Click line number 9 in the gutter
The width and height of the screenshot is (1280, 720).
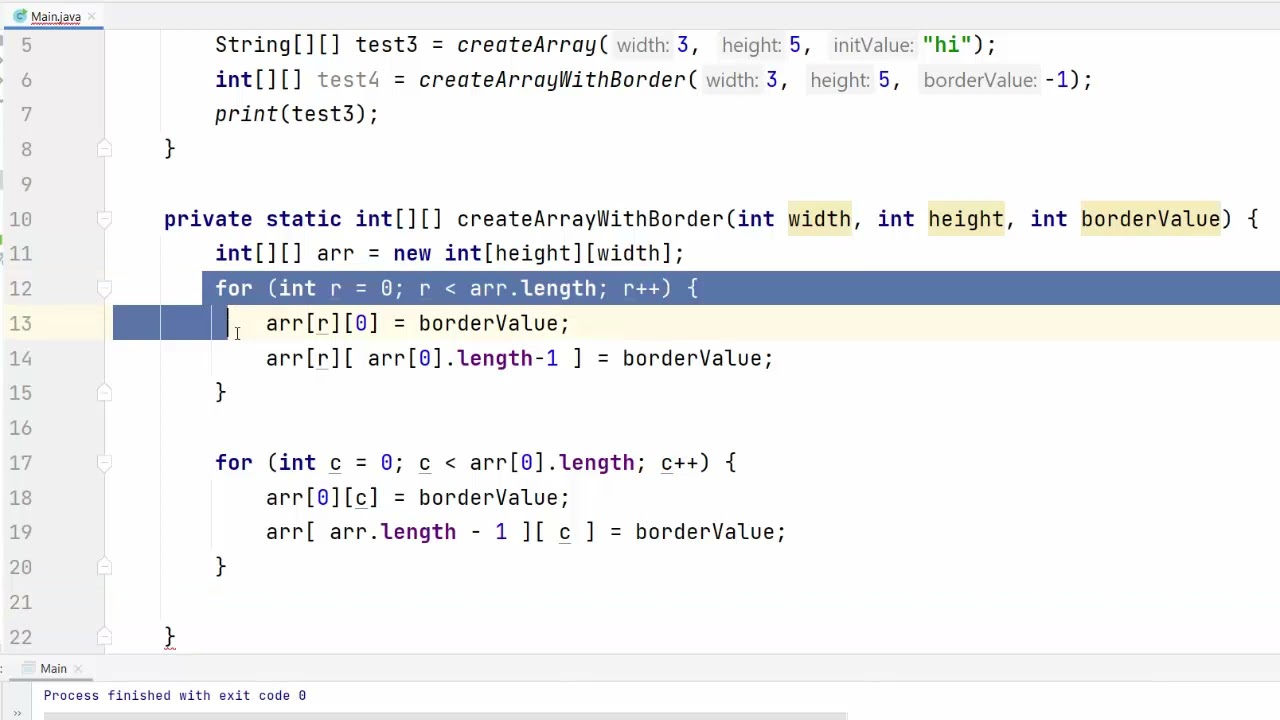click(x=26, y=184)
